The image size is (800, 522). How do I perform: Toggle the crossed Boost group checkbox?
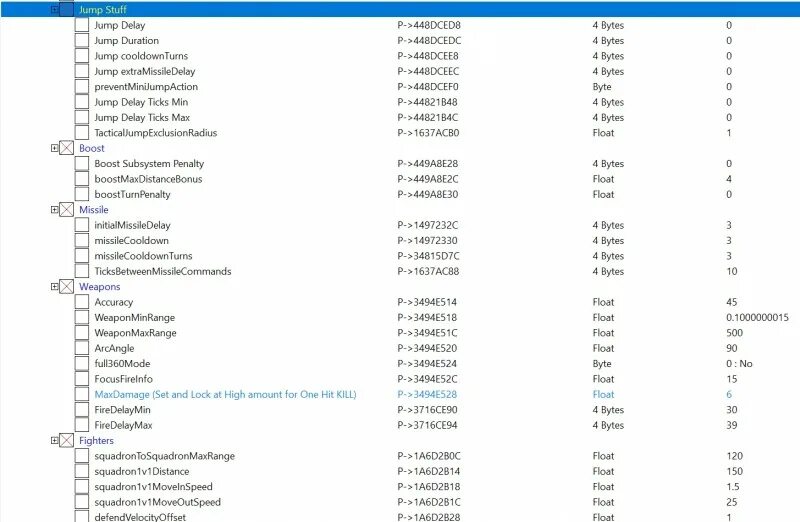click(66, 148)
